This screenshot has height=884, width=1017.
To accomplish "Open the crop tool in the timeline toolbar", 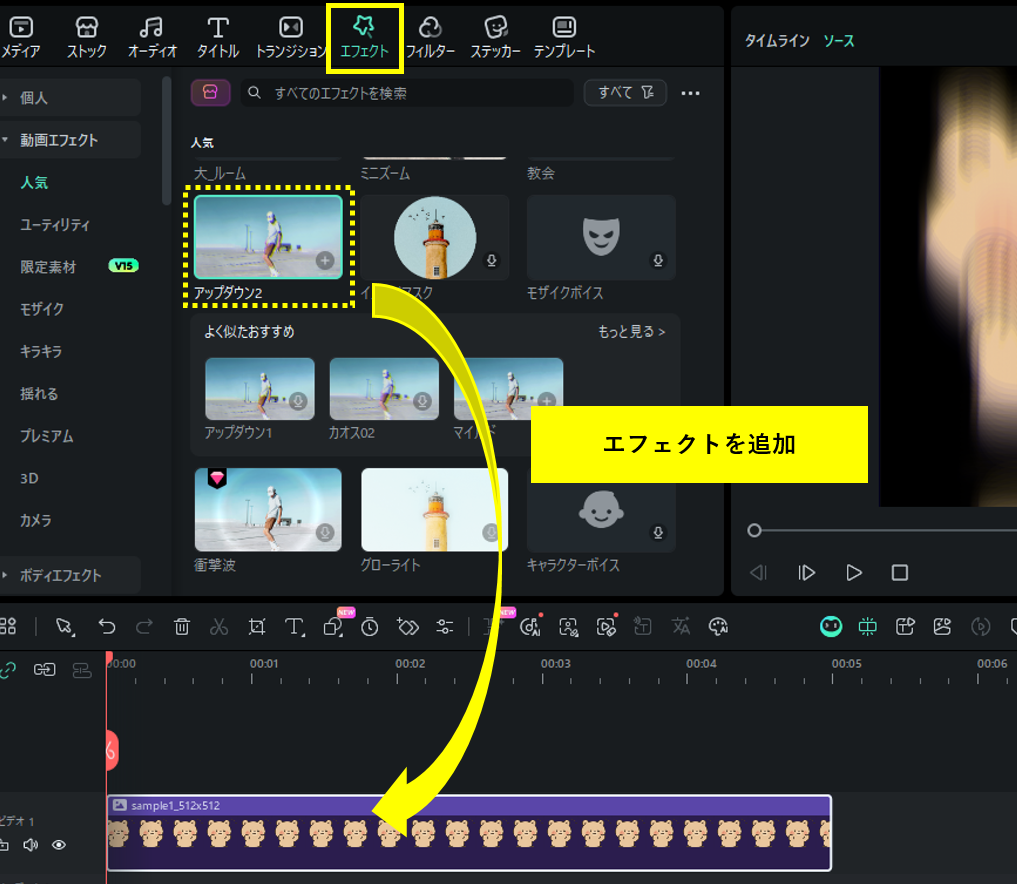I will (256, 627).
